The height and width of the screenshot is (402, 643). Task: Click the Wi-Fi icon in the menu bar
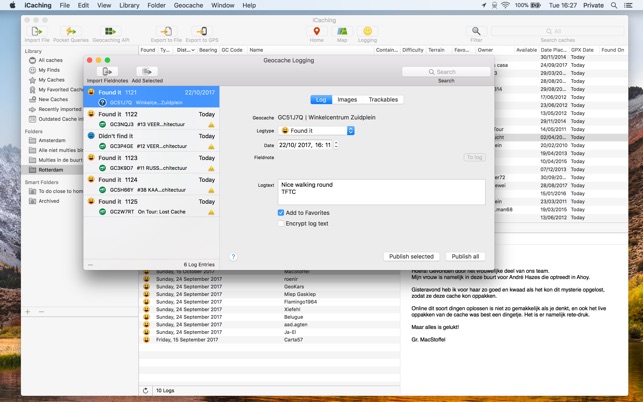[505, 5]
